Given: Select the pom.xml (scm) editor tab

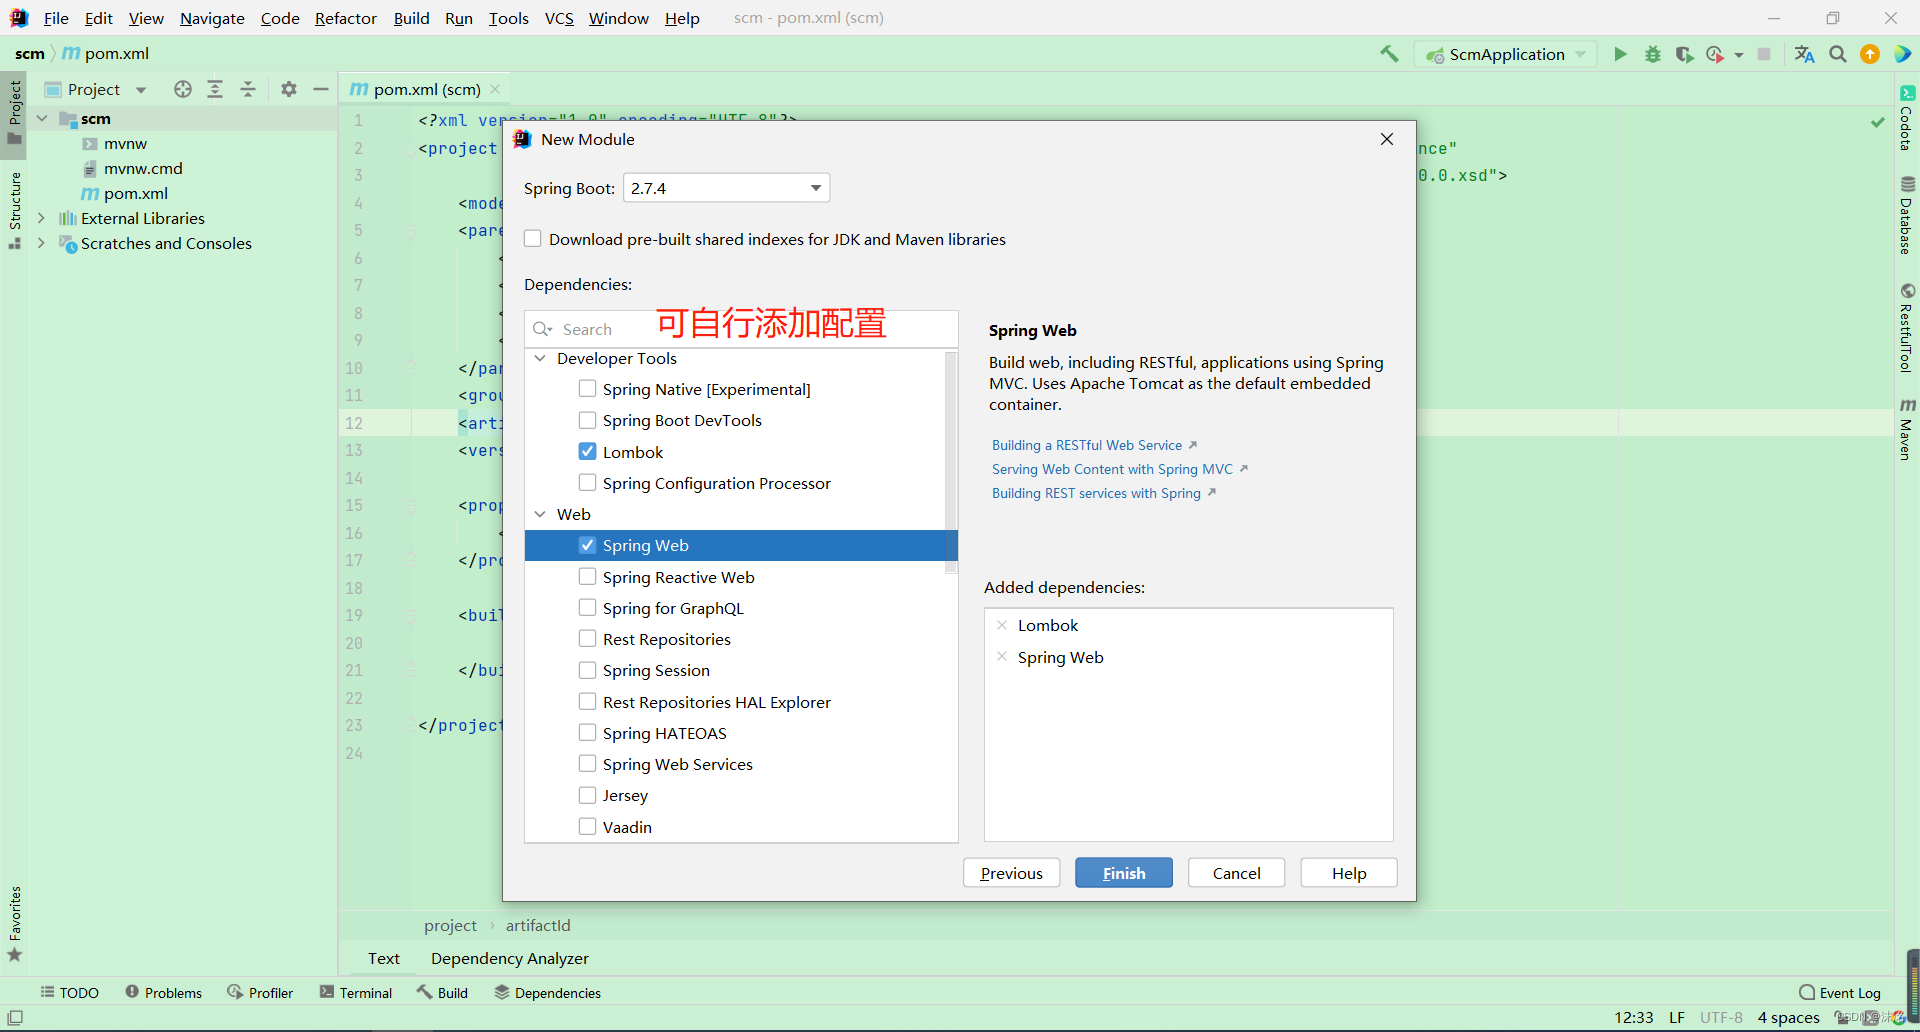Looking at the screenshot, I should click(x=427, y=89).
